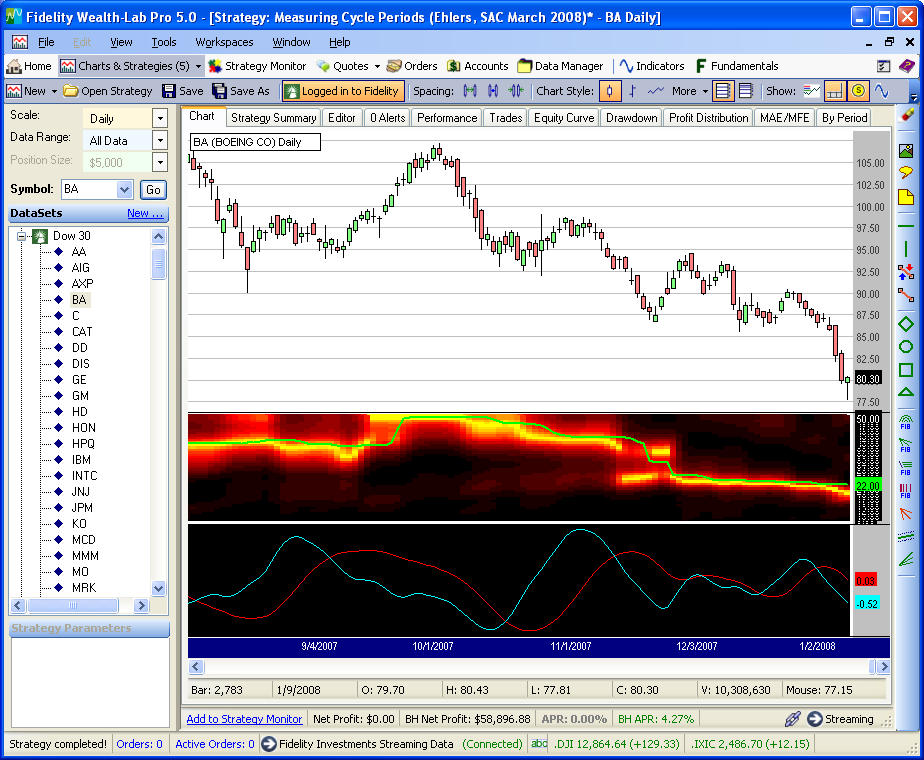The height and width of the screenshot is (760, 924).
Task: Toggle Streaming mode in status bar
Action: (839, 719)
